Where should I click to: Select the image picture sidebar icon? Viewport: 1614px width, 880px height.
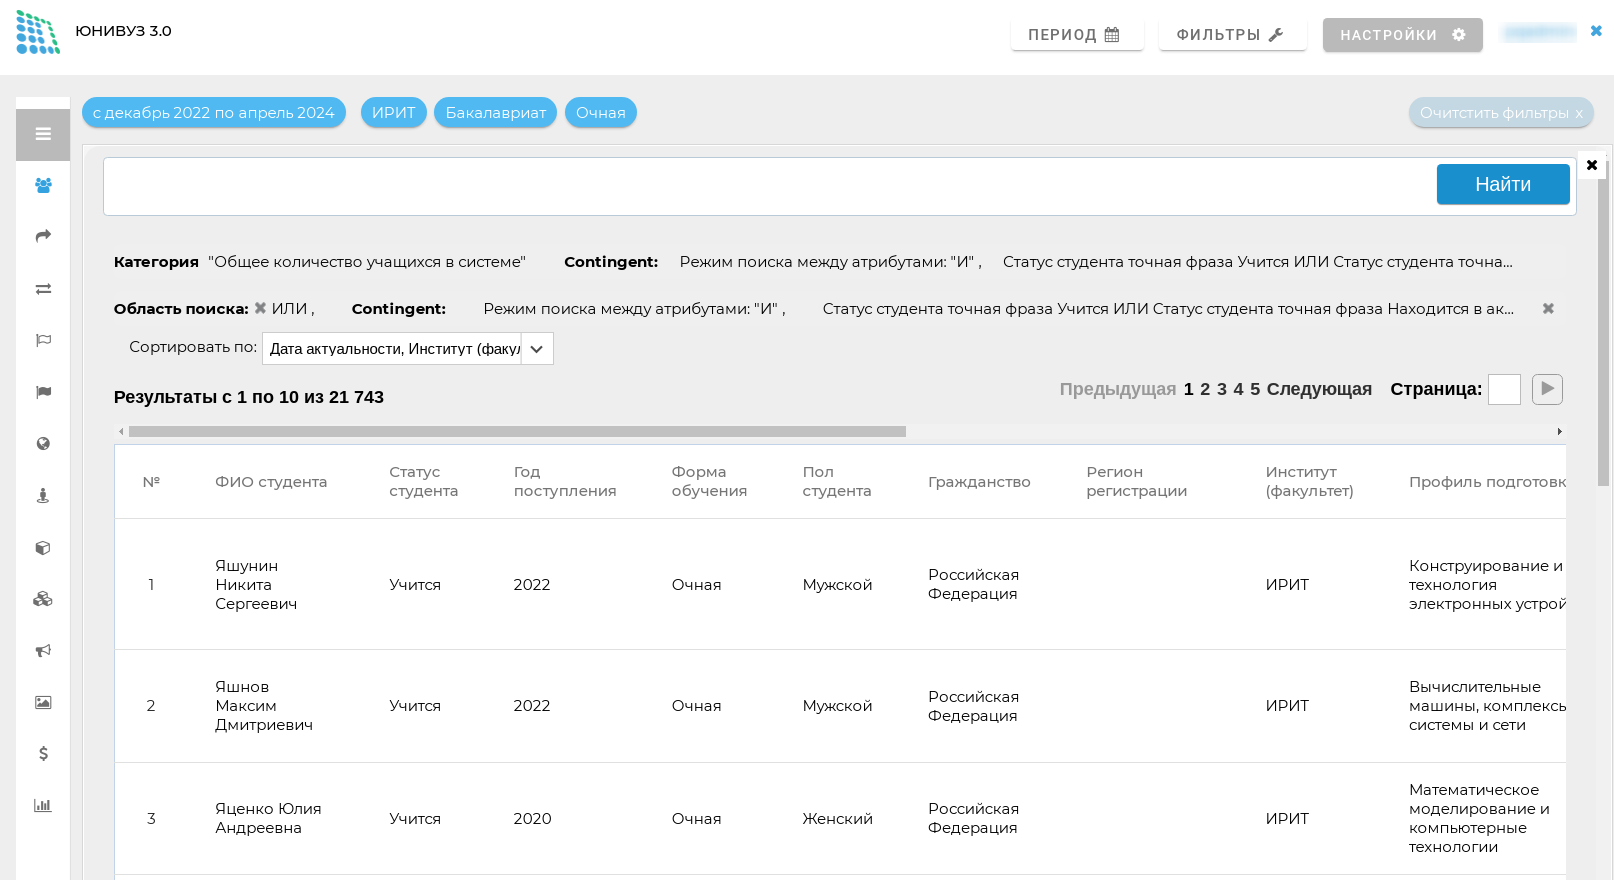point(43,702)
